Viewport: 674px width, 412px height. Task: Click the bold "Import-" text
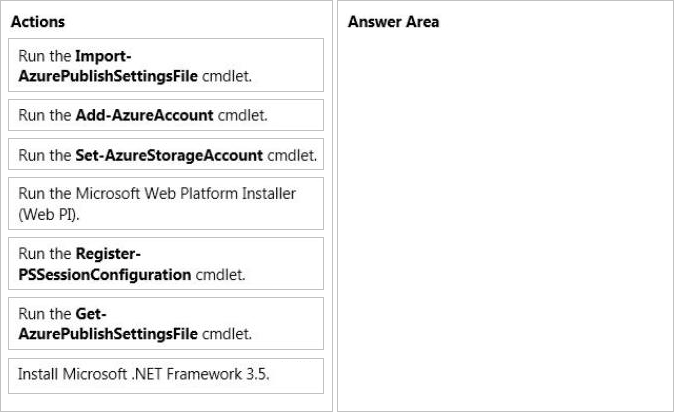coord(102,55)
